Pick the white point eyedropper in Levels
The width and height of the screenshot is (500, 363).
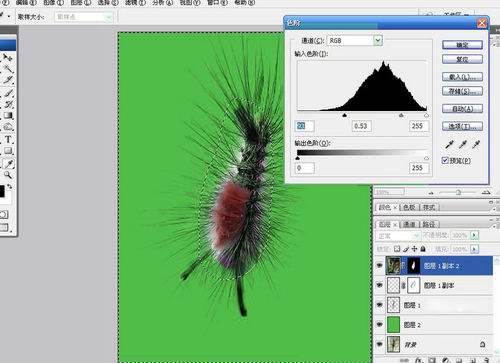point(476,144)
